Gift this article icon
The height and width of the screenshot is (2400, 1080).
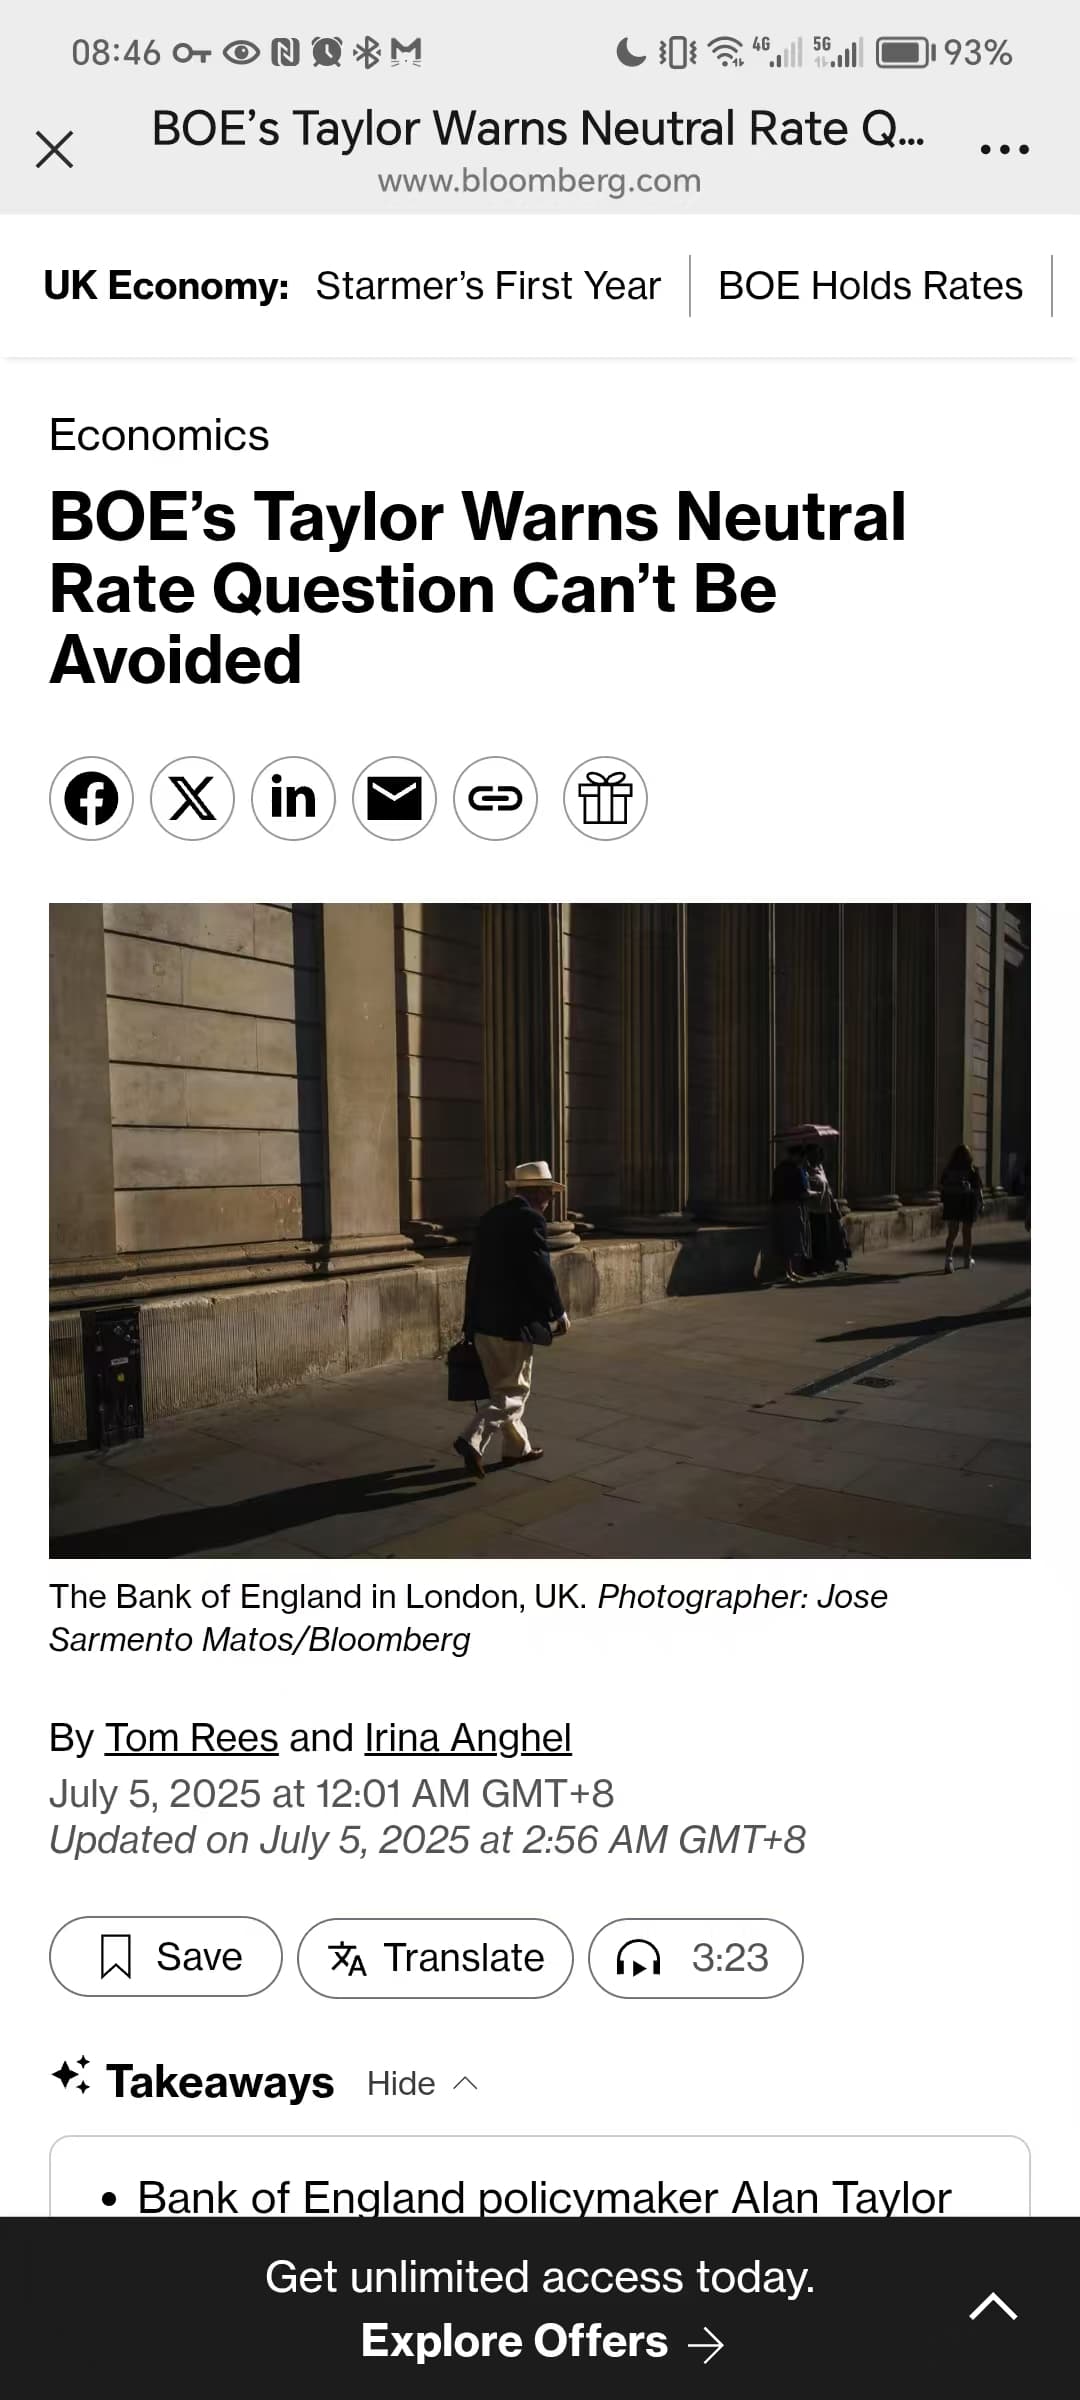(x=605, y=798)
